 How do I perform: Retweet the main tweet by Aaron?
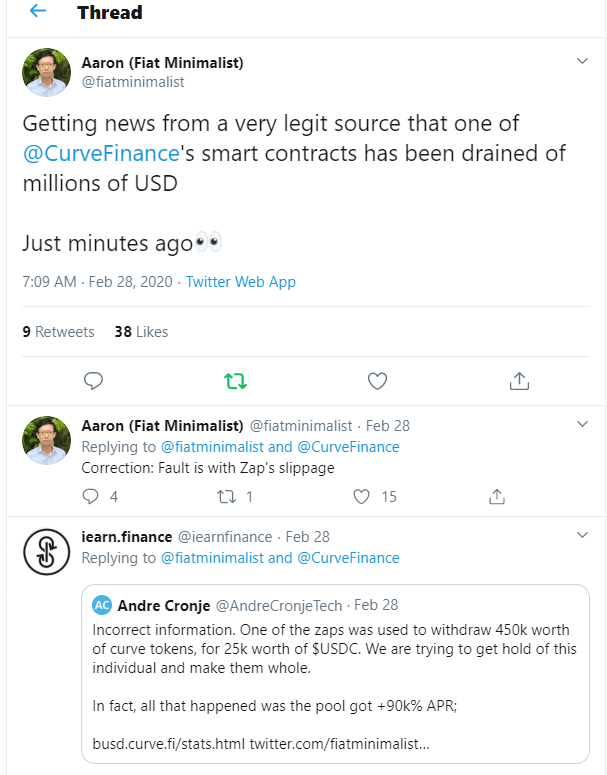[235, 381]
